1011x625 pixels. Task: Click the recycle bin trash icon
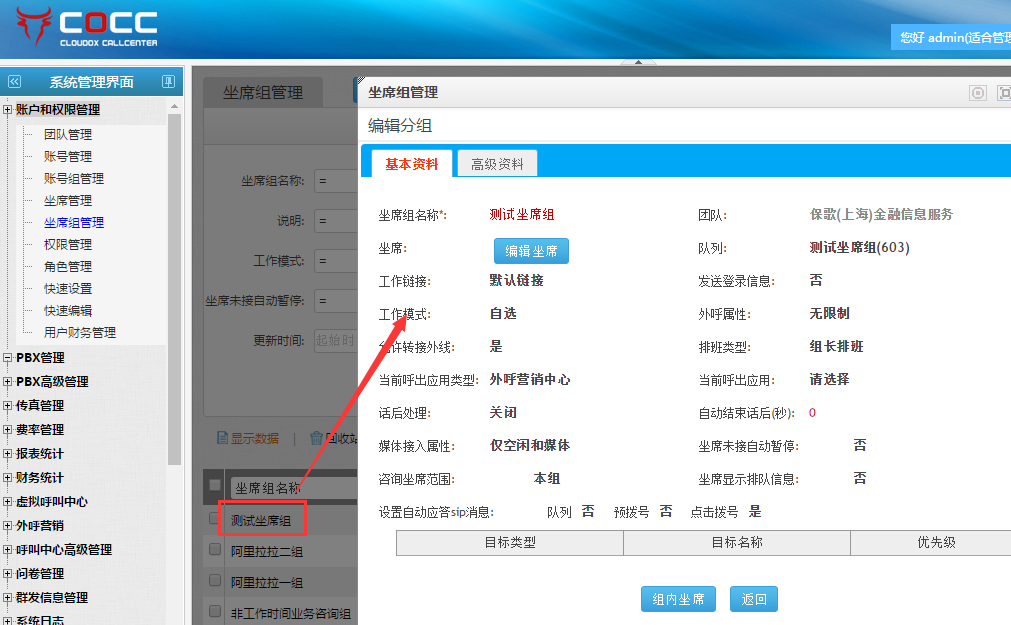(316, 438)
